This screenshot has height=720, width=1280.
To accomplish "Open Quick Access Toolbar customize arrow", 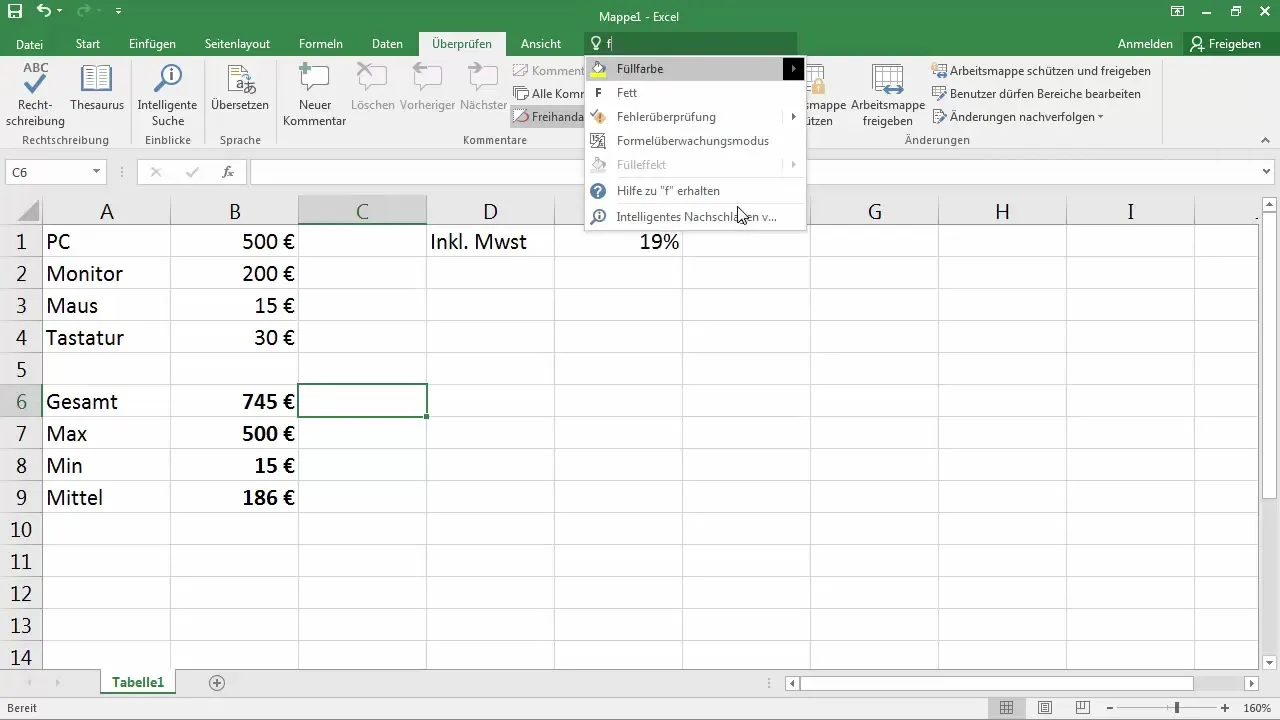I will click(119, 13).
